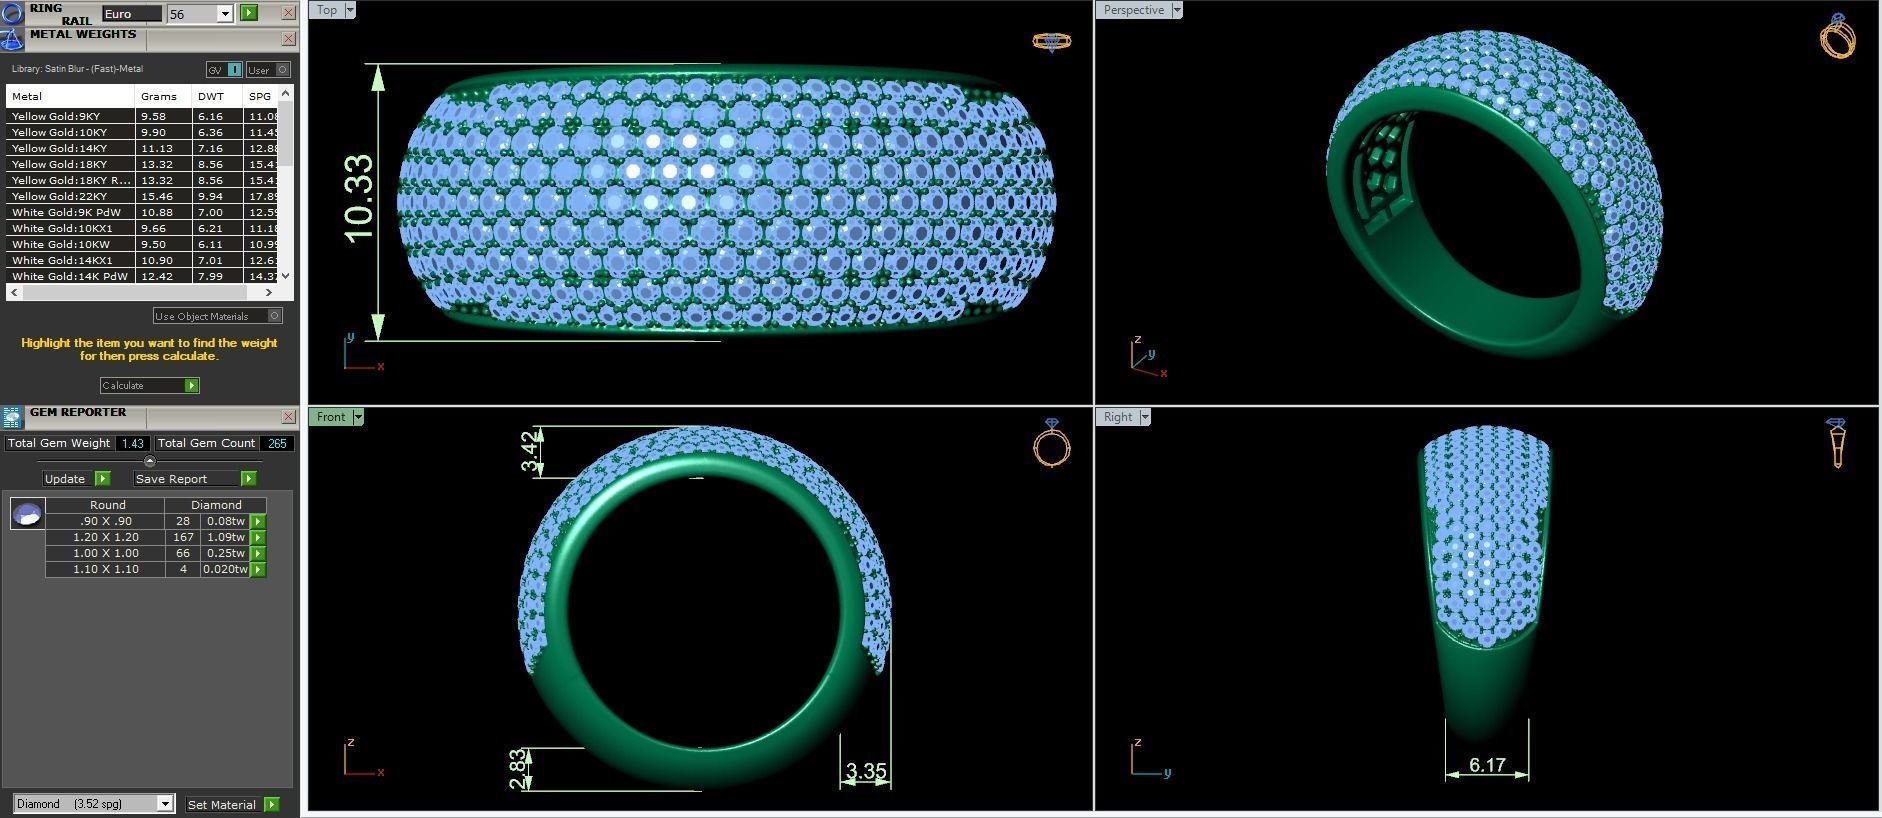Screen dimensions: 1882x818
Task: Click the green arrow next to Set Material
Action: point(271,805)
